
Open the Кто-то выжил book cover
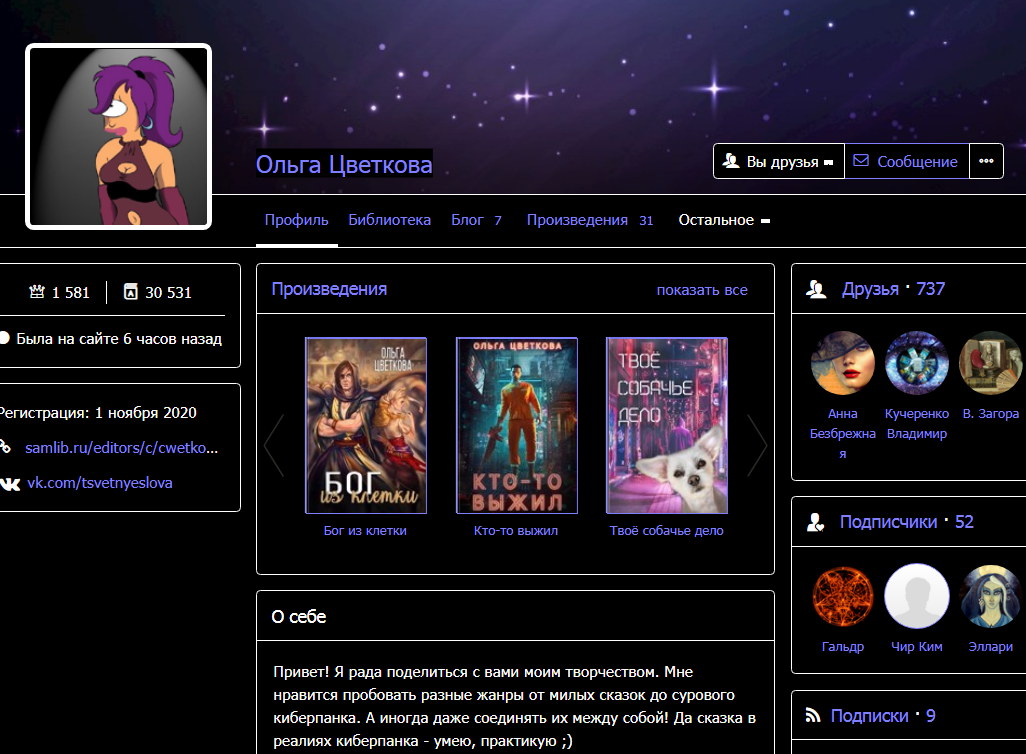pyautogui.click(x=516, y=425)
